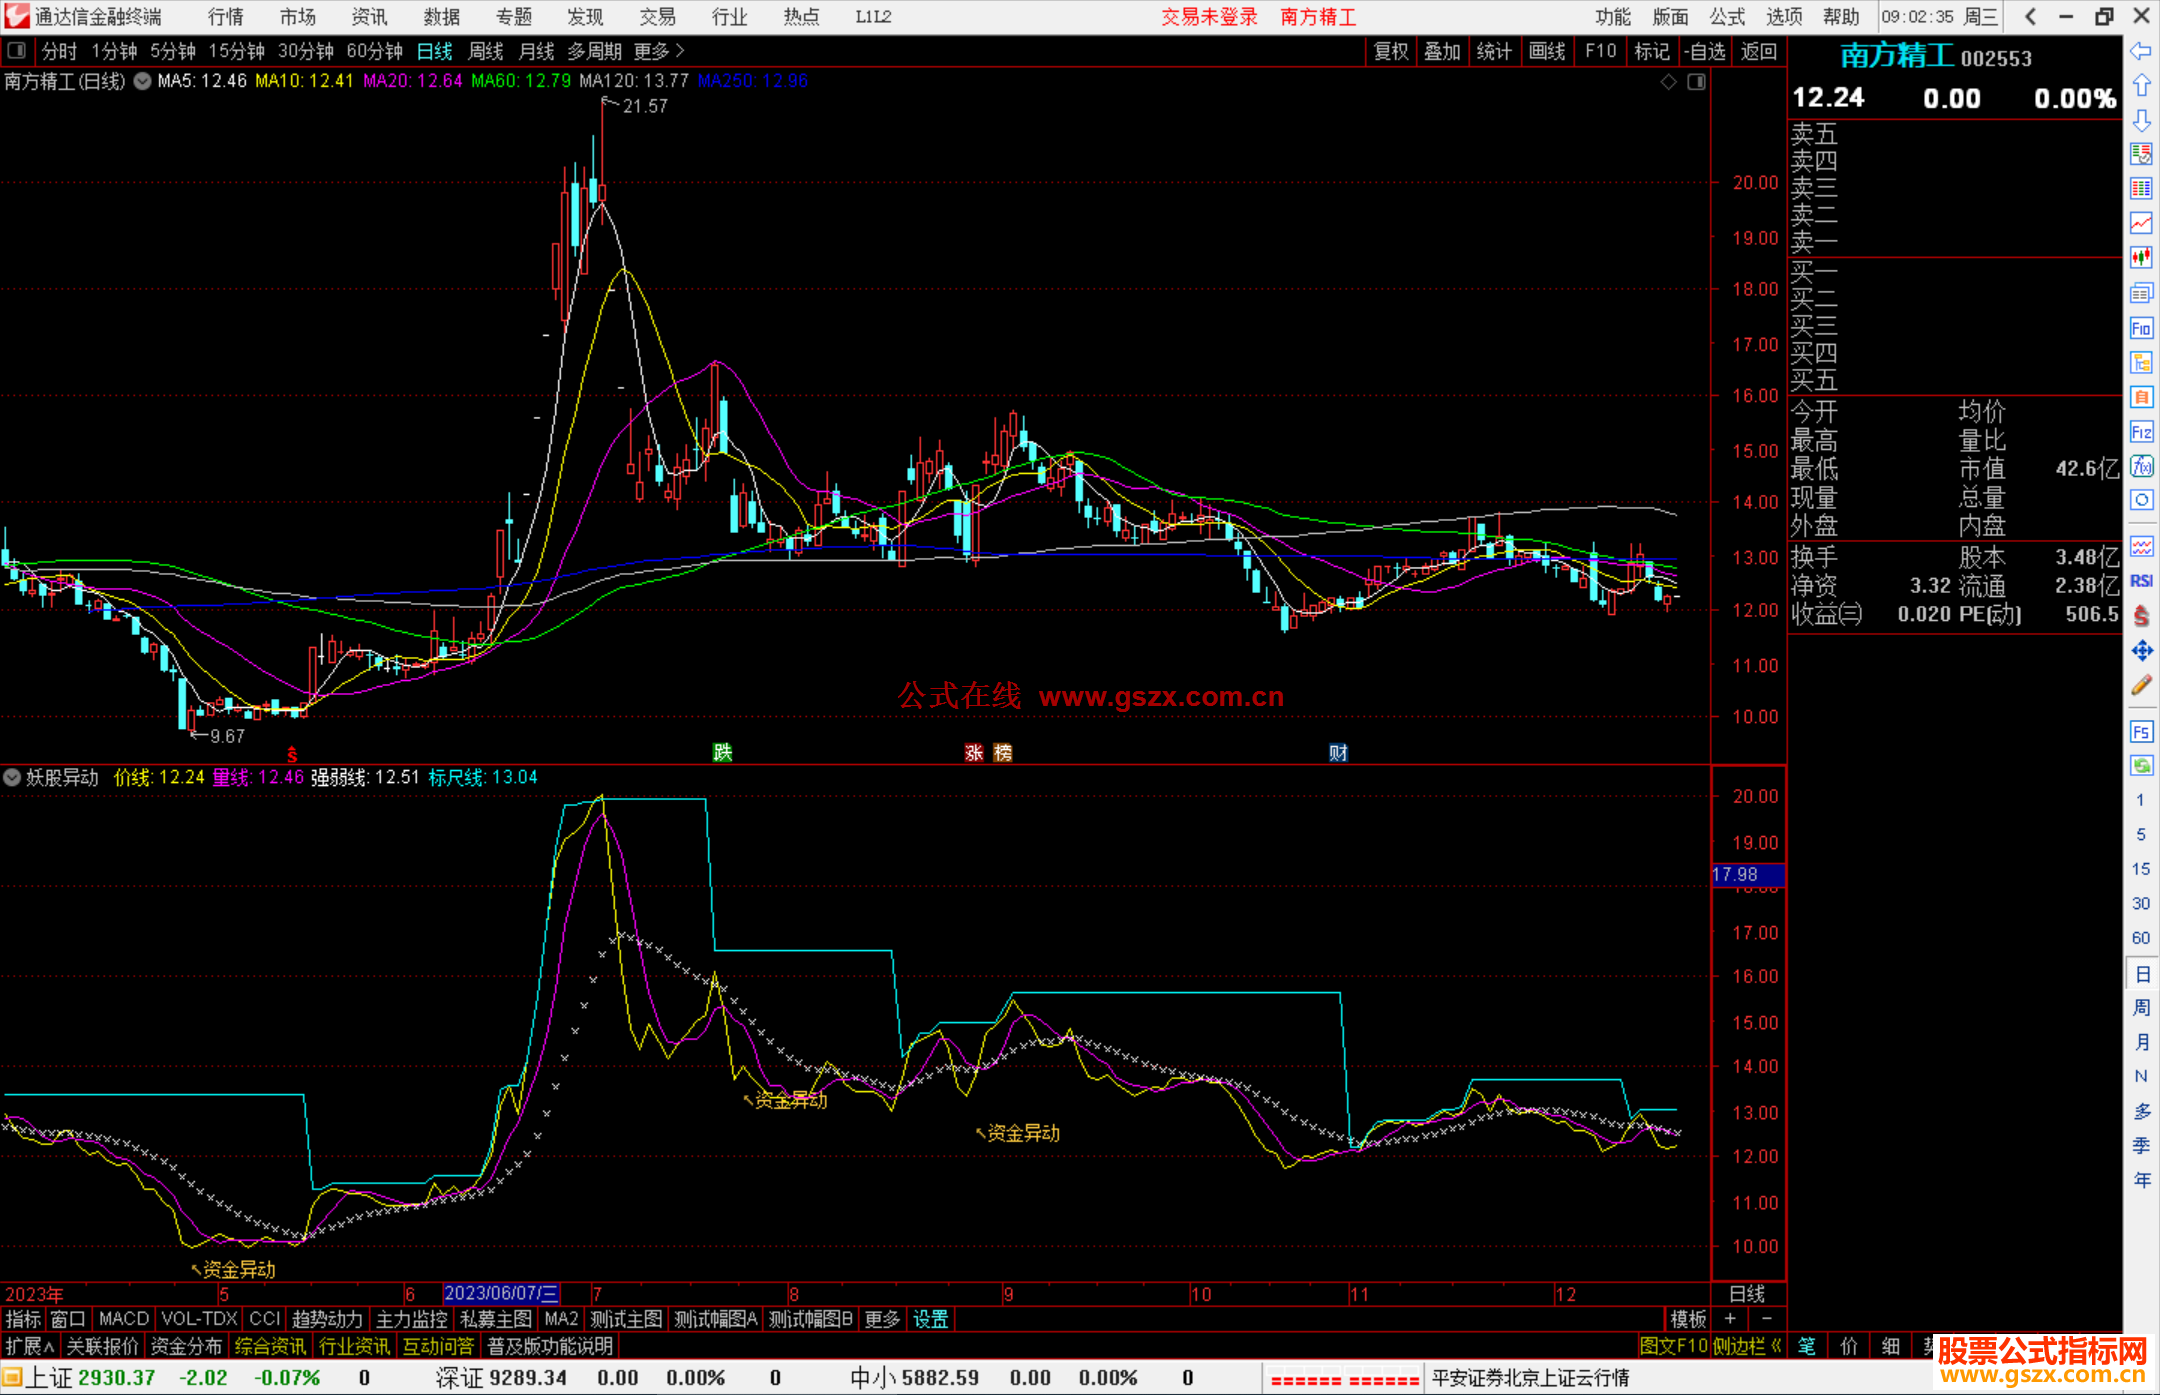2160x1395 pixels.
Task: Click the 复权 toolbar button
Action: (1390, 50)
